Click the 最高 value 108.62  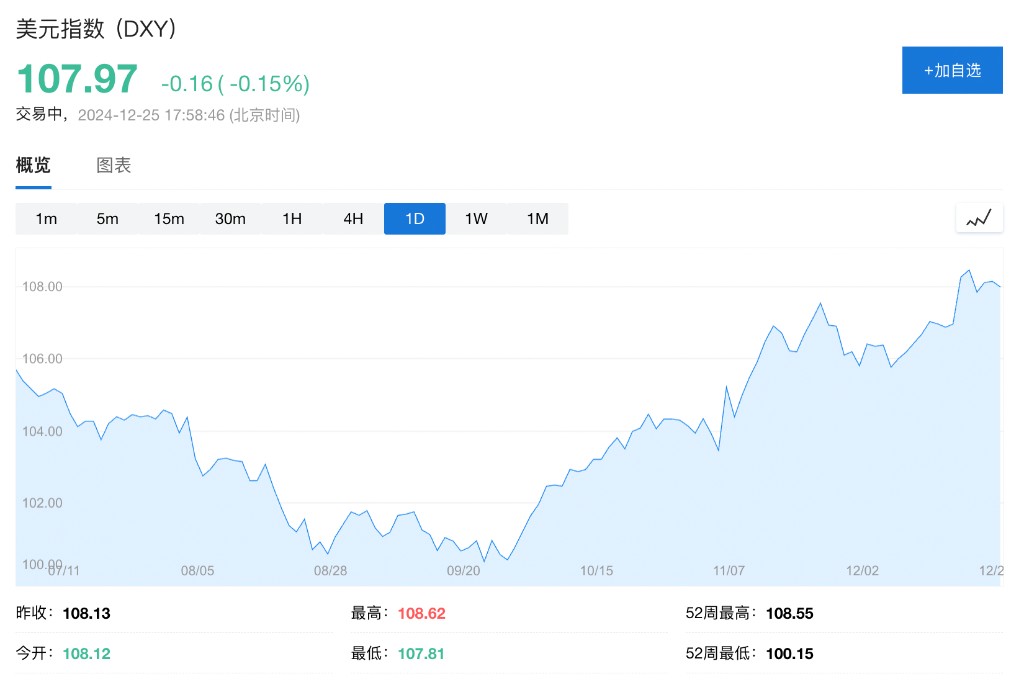(x=421, y=613)
